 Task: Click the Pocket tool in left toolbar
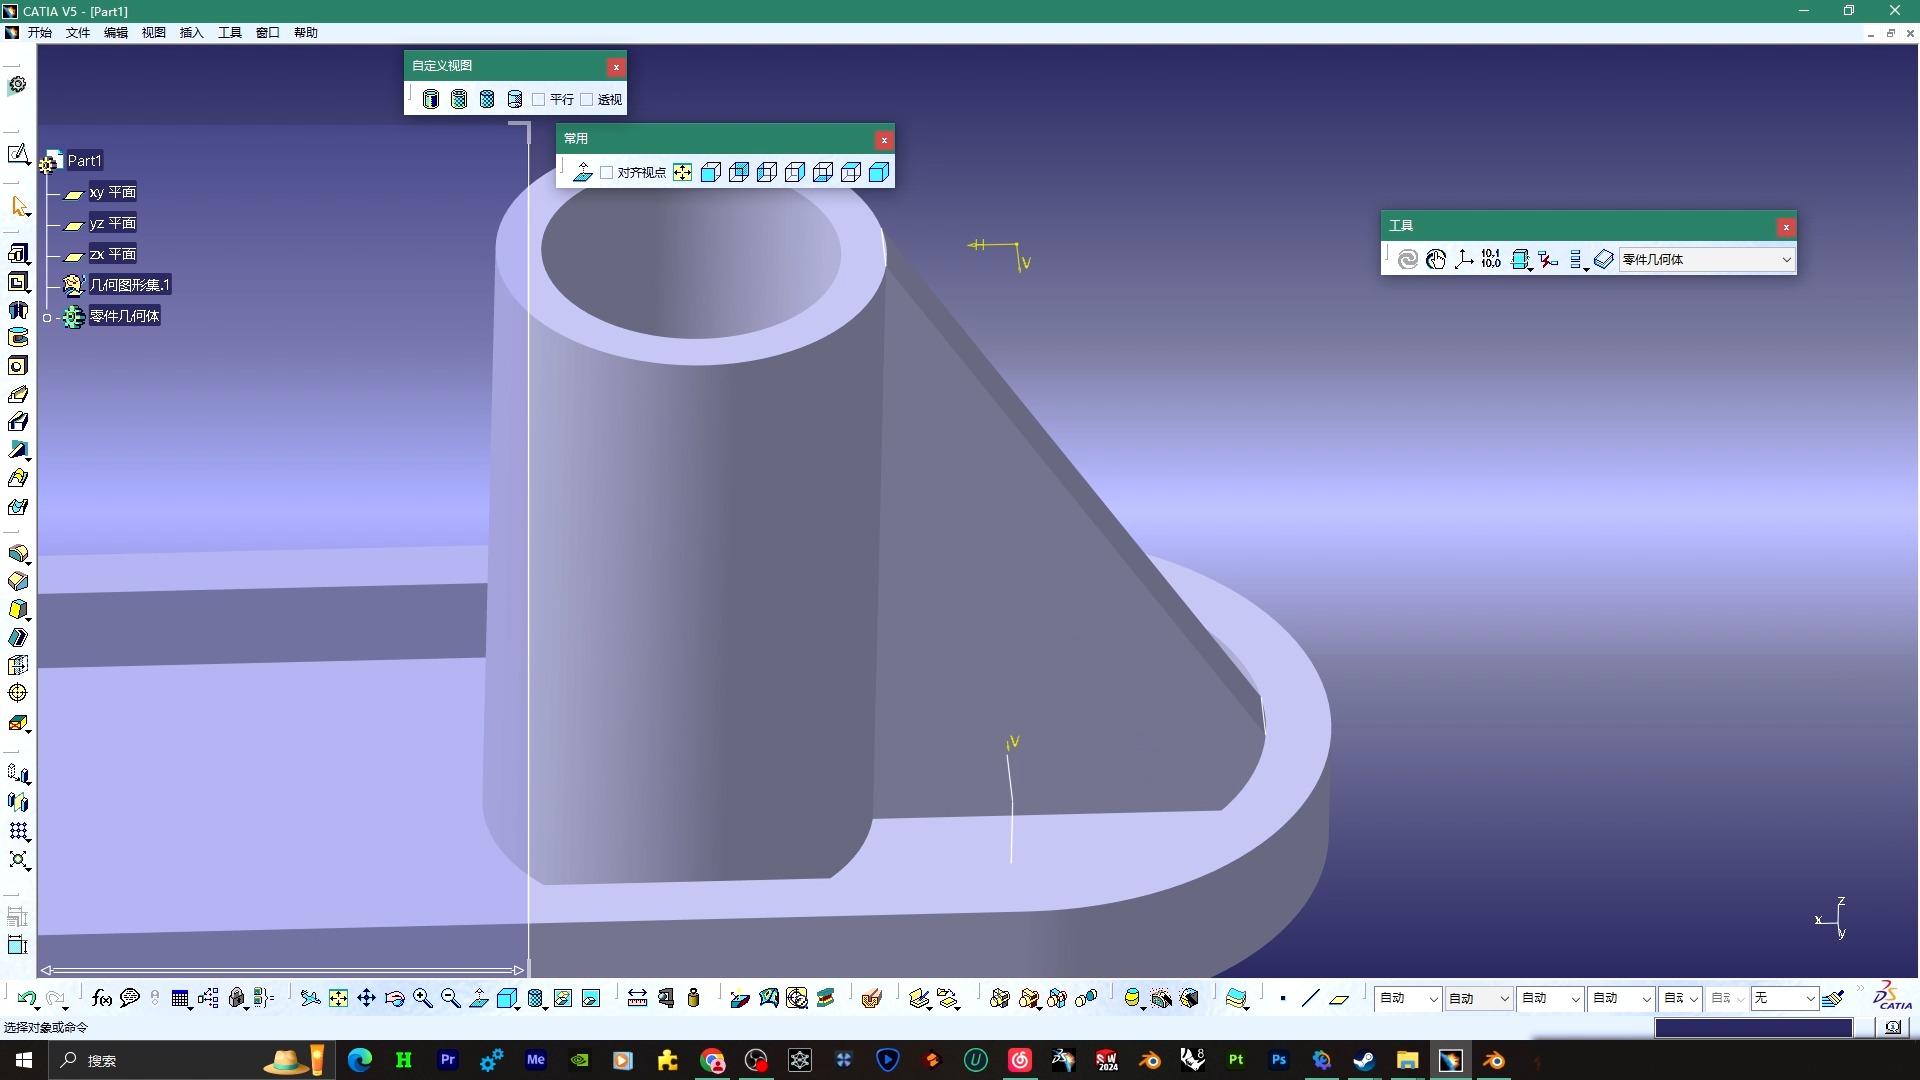pyautogui.click(x=17, y=282)
